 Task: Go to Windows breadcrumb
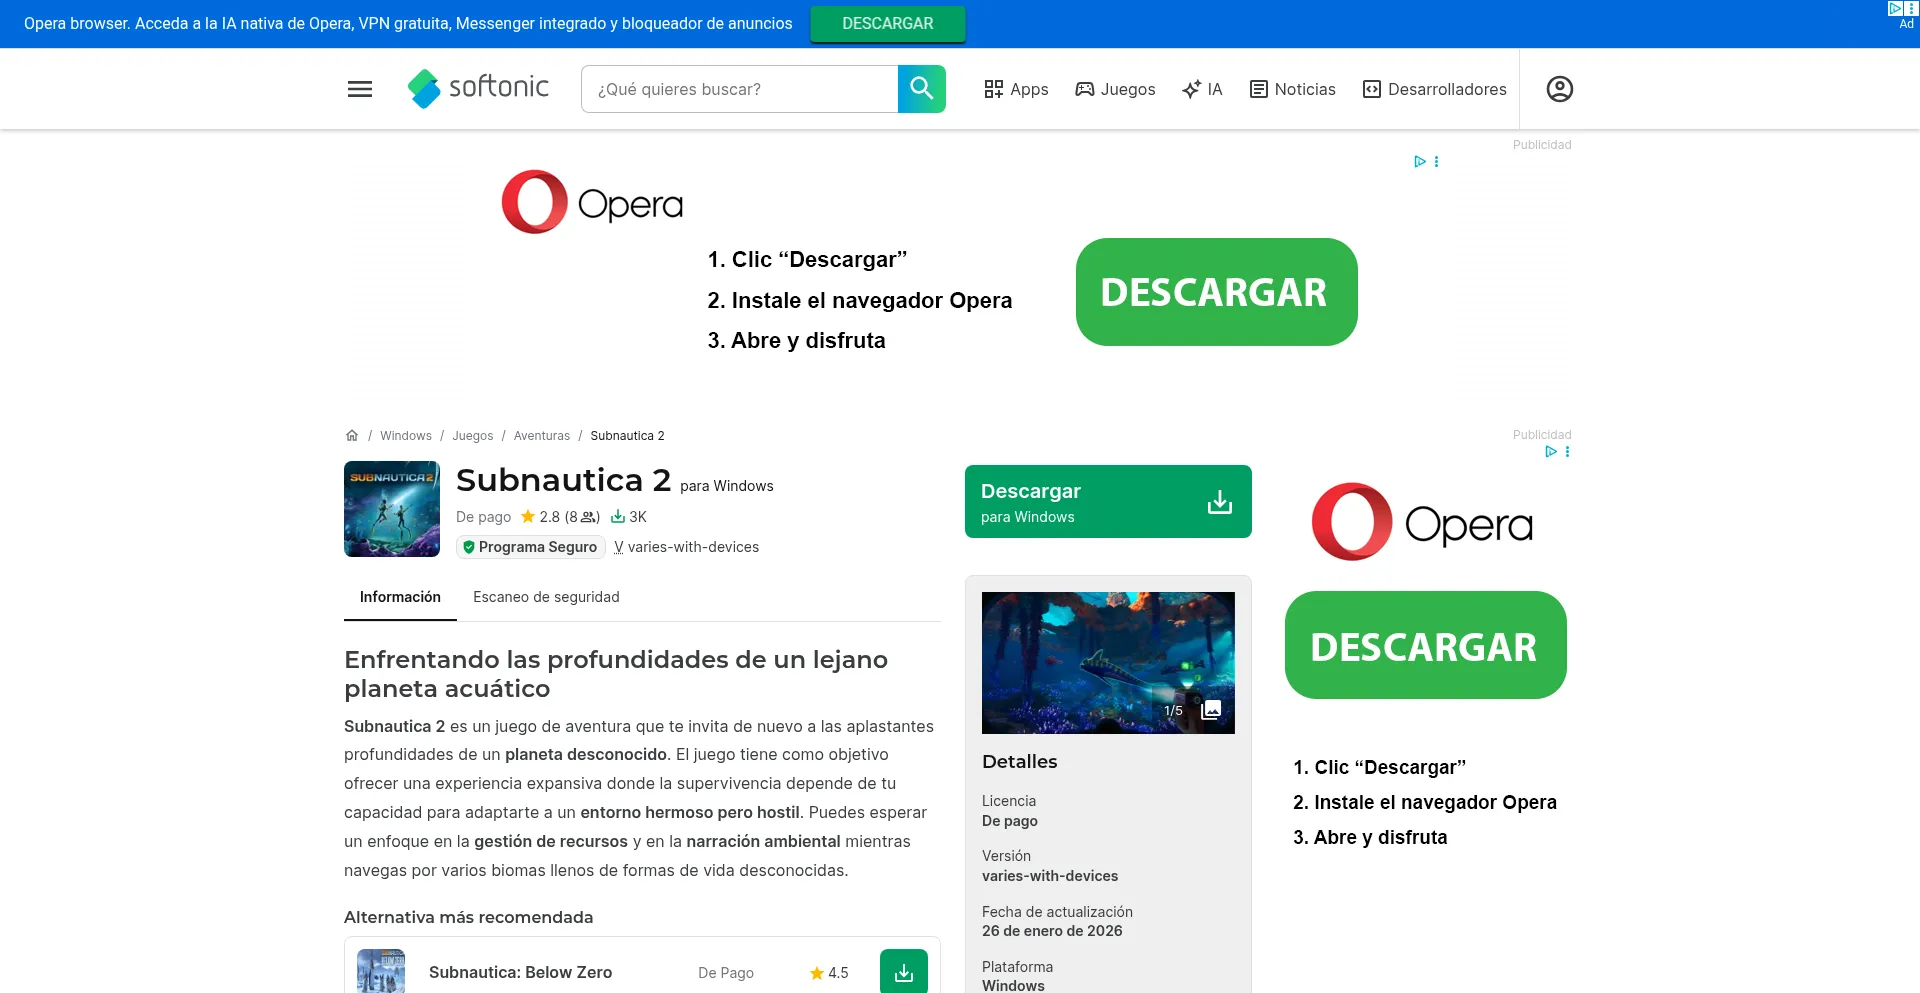(x=406, y=436)
